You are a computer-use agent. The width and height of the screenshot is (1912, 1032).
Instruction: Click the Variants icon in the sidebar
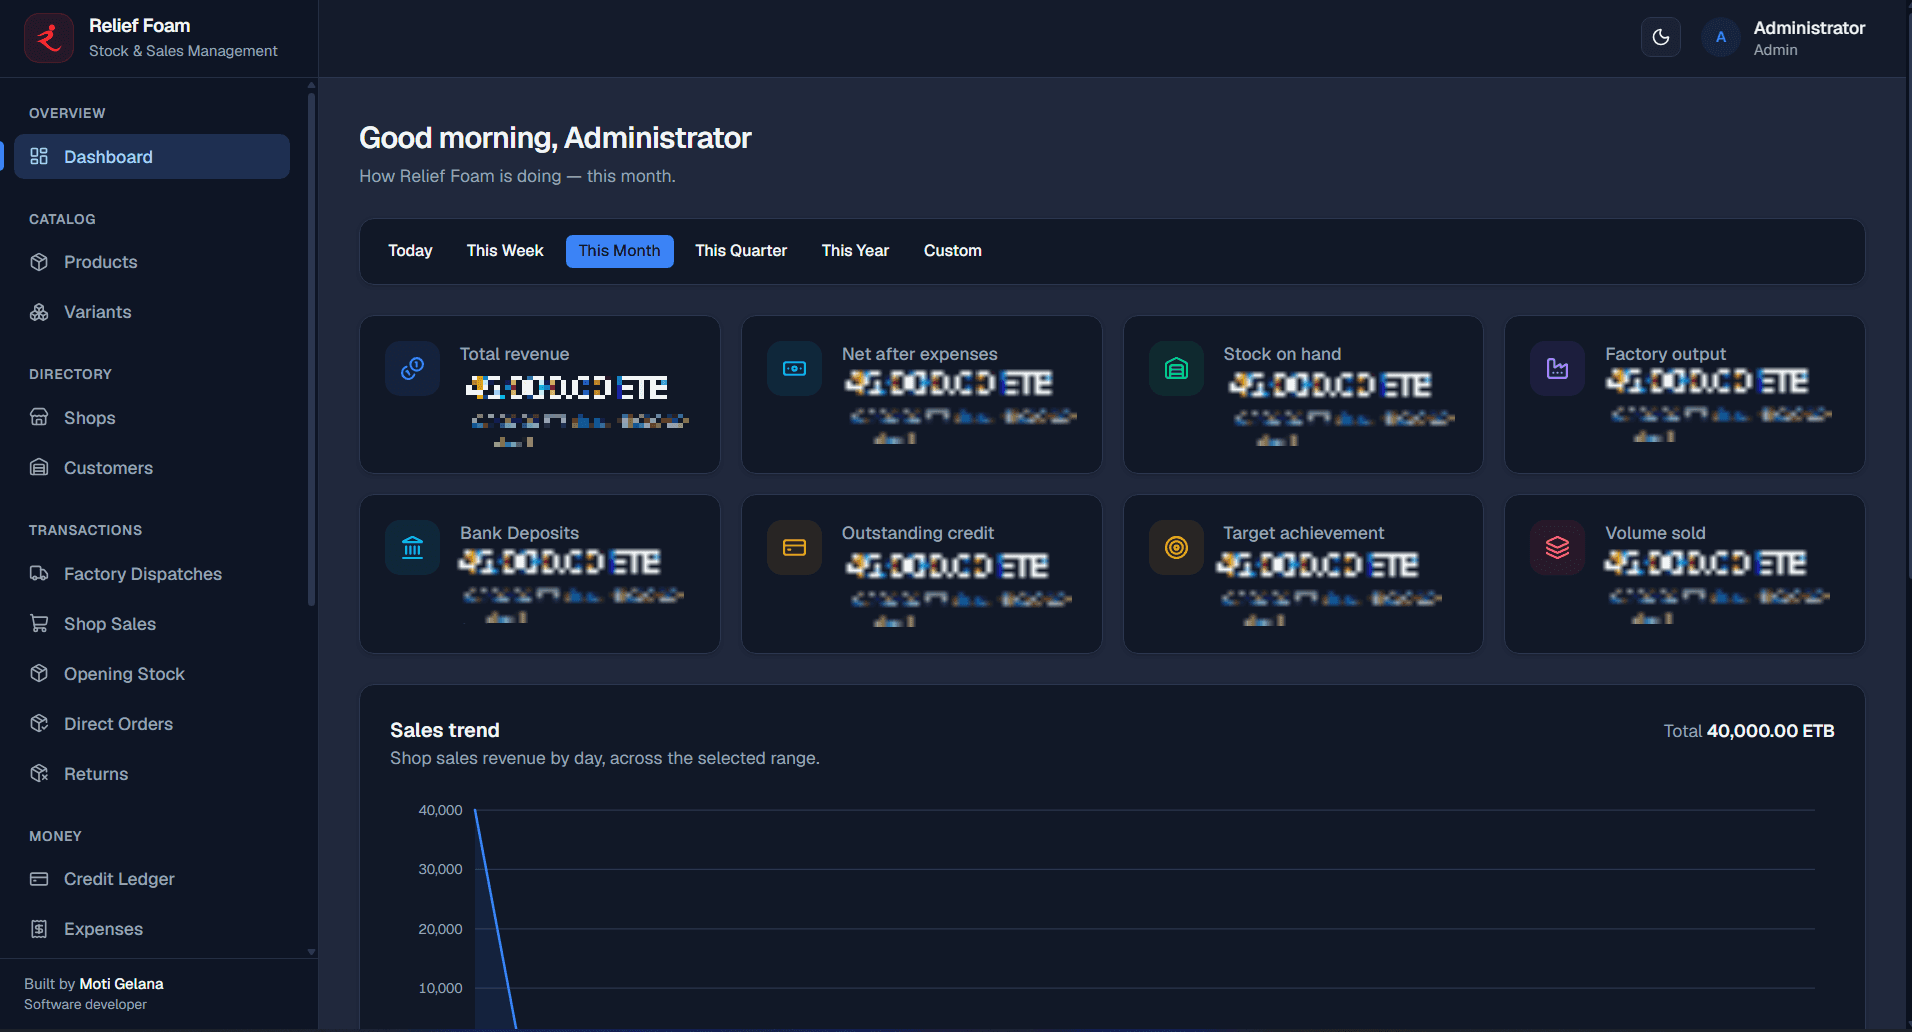(x=39, y=312)
